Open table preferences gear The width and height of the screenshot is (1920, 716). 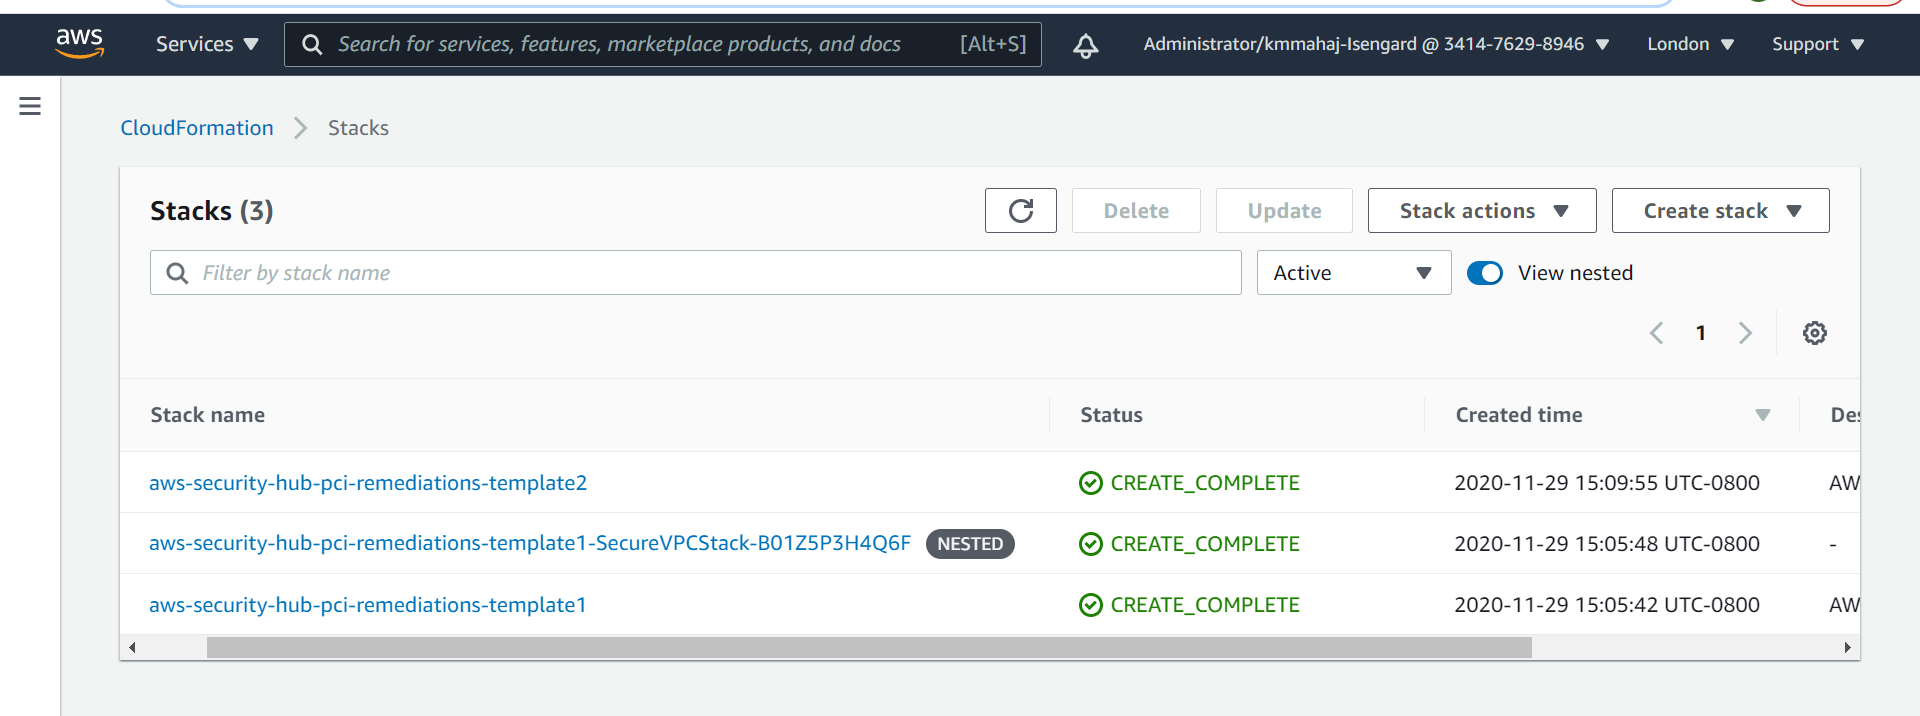[x=1815, y=333]
